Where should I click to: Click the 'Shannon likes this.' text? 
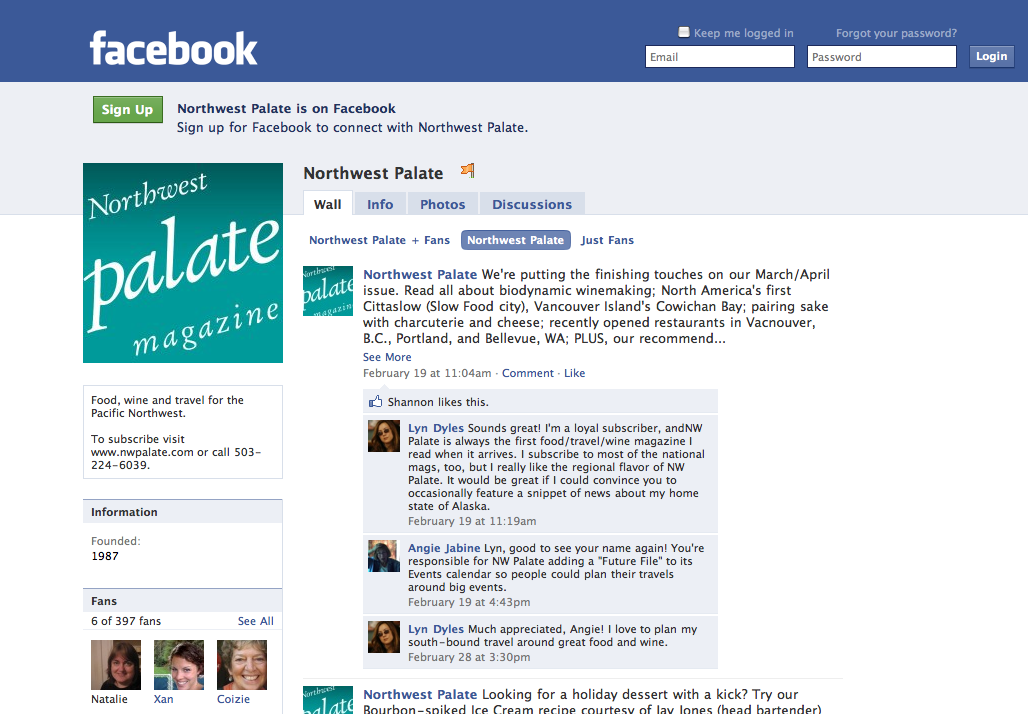pos(438,402)
